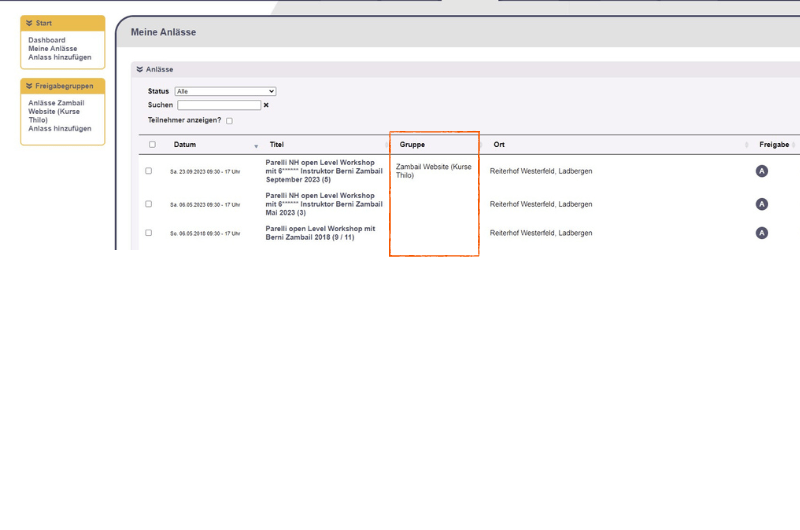Image resolution: width=800 pixels, height=530 pixels.
Task: Click the chevron icon next to Freigabegruppen
Action: coord(30,86)
